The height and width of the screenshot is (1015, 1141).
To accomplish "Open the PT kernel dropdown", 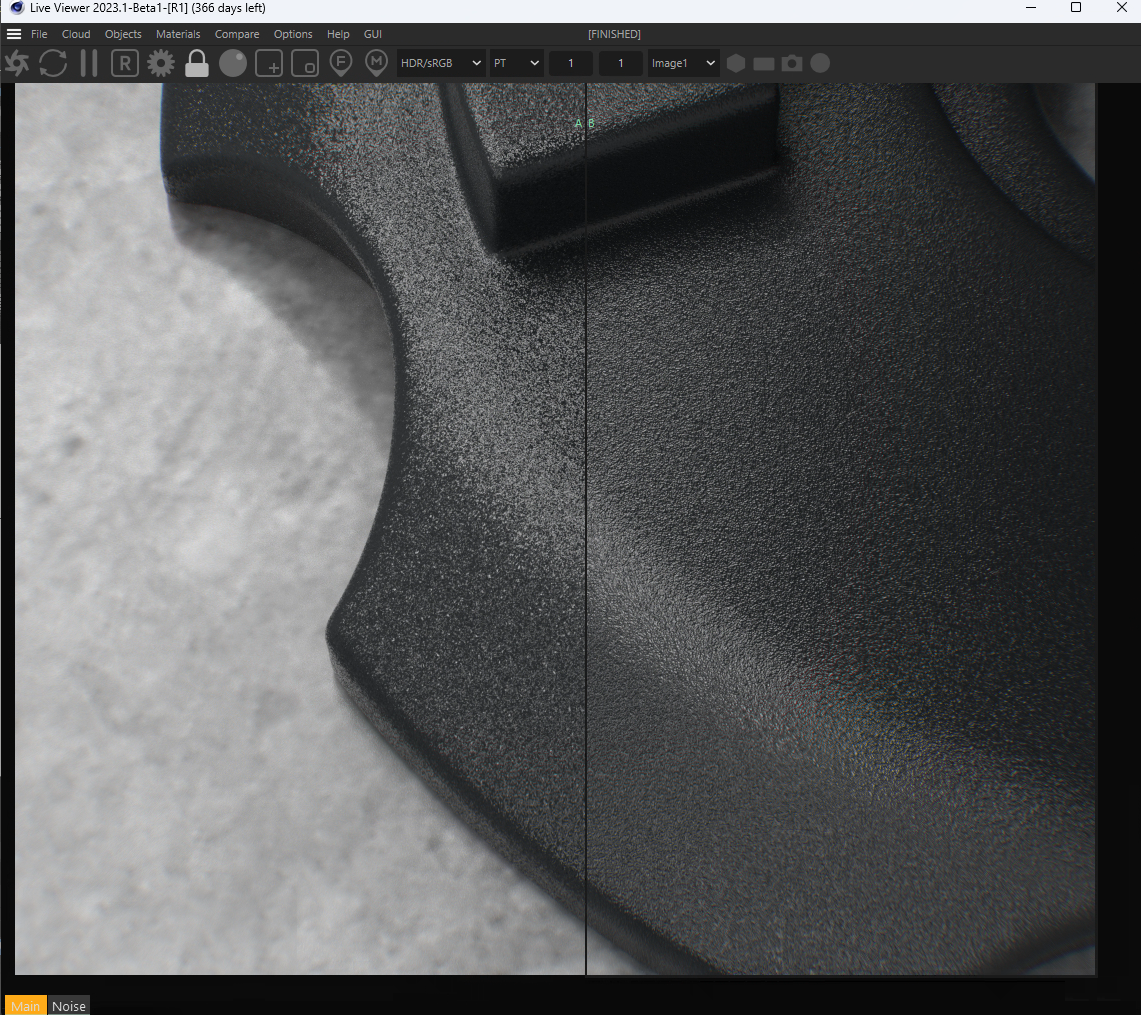I will click(x=516, y=63).
